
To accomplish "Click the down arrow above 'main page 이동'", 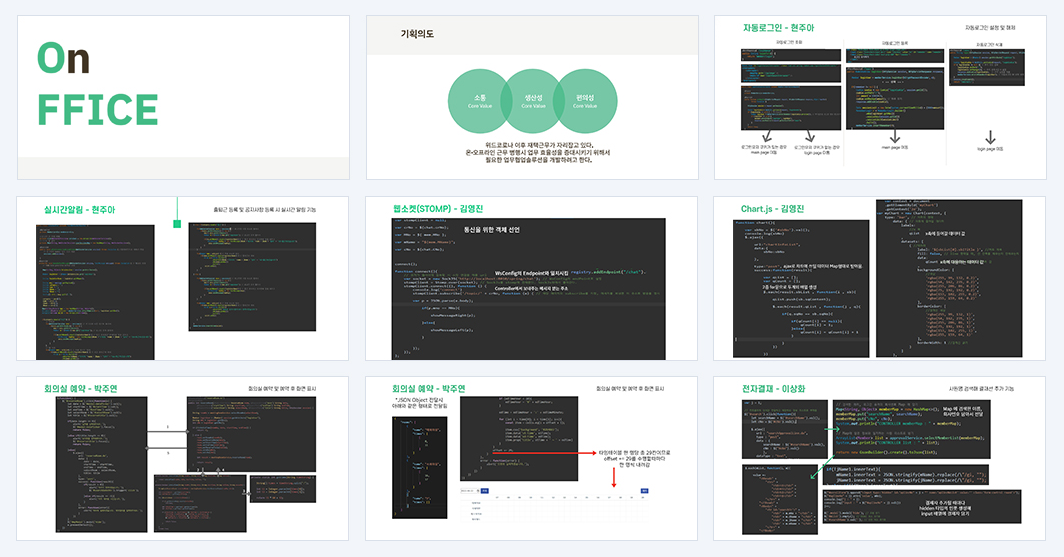I will tap(895, 137).
